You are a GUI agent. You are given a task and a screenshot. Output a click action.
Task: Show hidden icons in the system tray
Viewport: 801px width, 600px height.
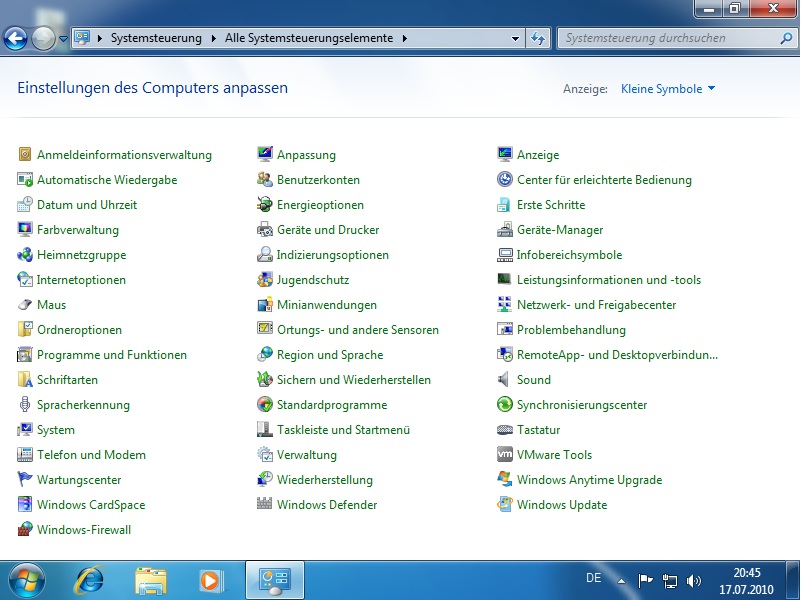point(621,580)
